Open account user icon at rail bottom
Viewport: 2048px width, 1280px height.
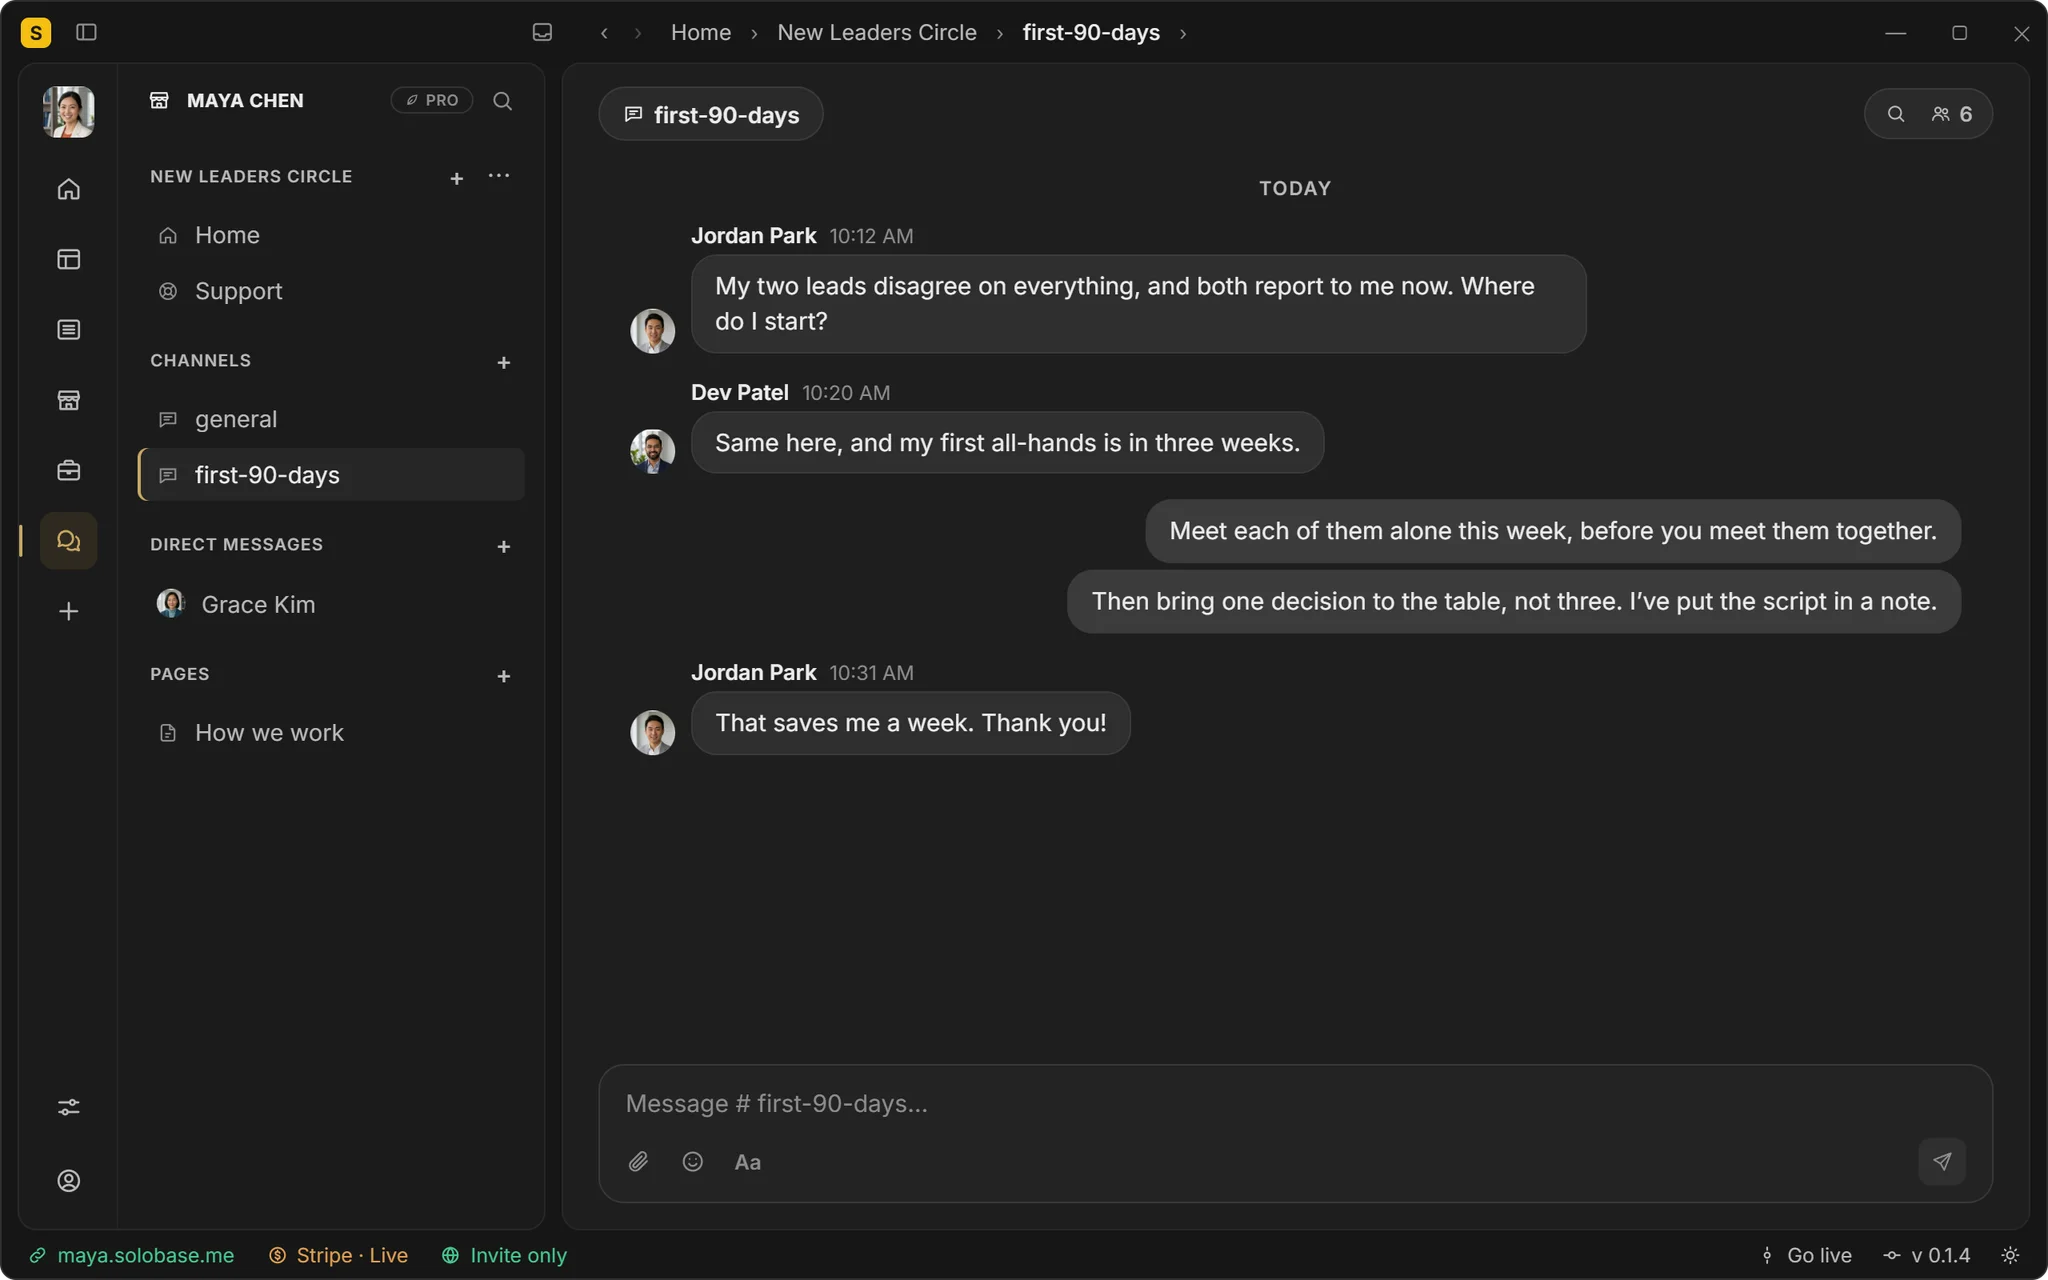(x=68, y=1181)
